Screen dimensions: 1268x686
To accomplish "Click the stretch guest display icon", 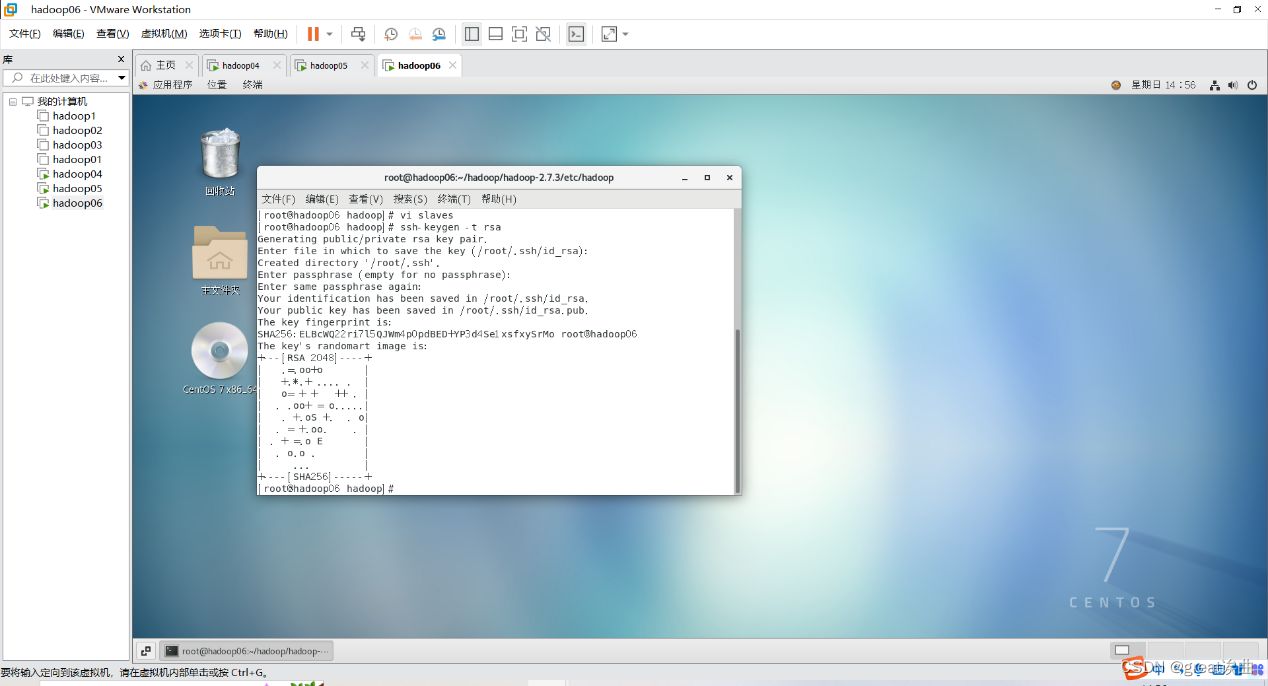I will (x=609, y=34).
